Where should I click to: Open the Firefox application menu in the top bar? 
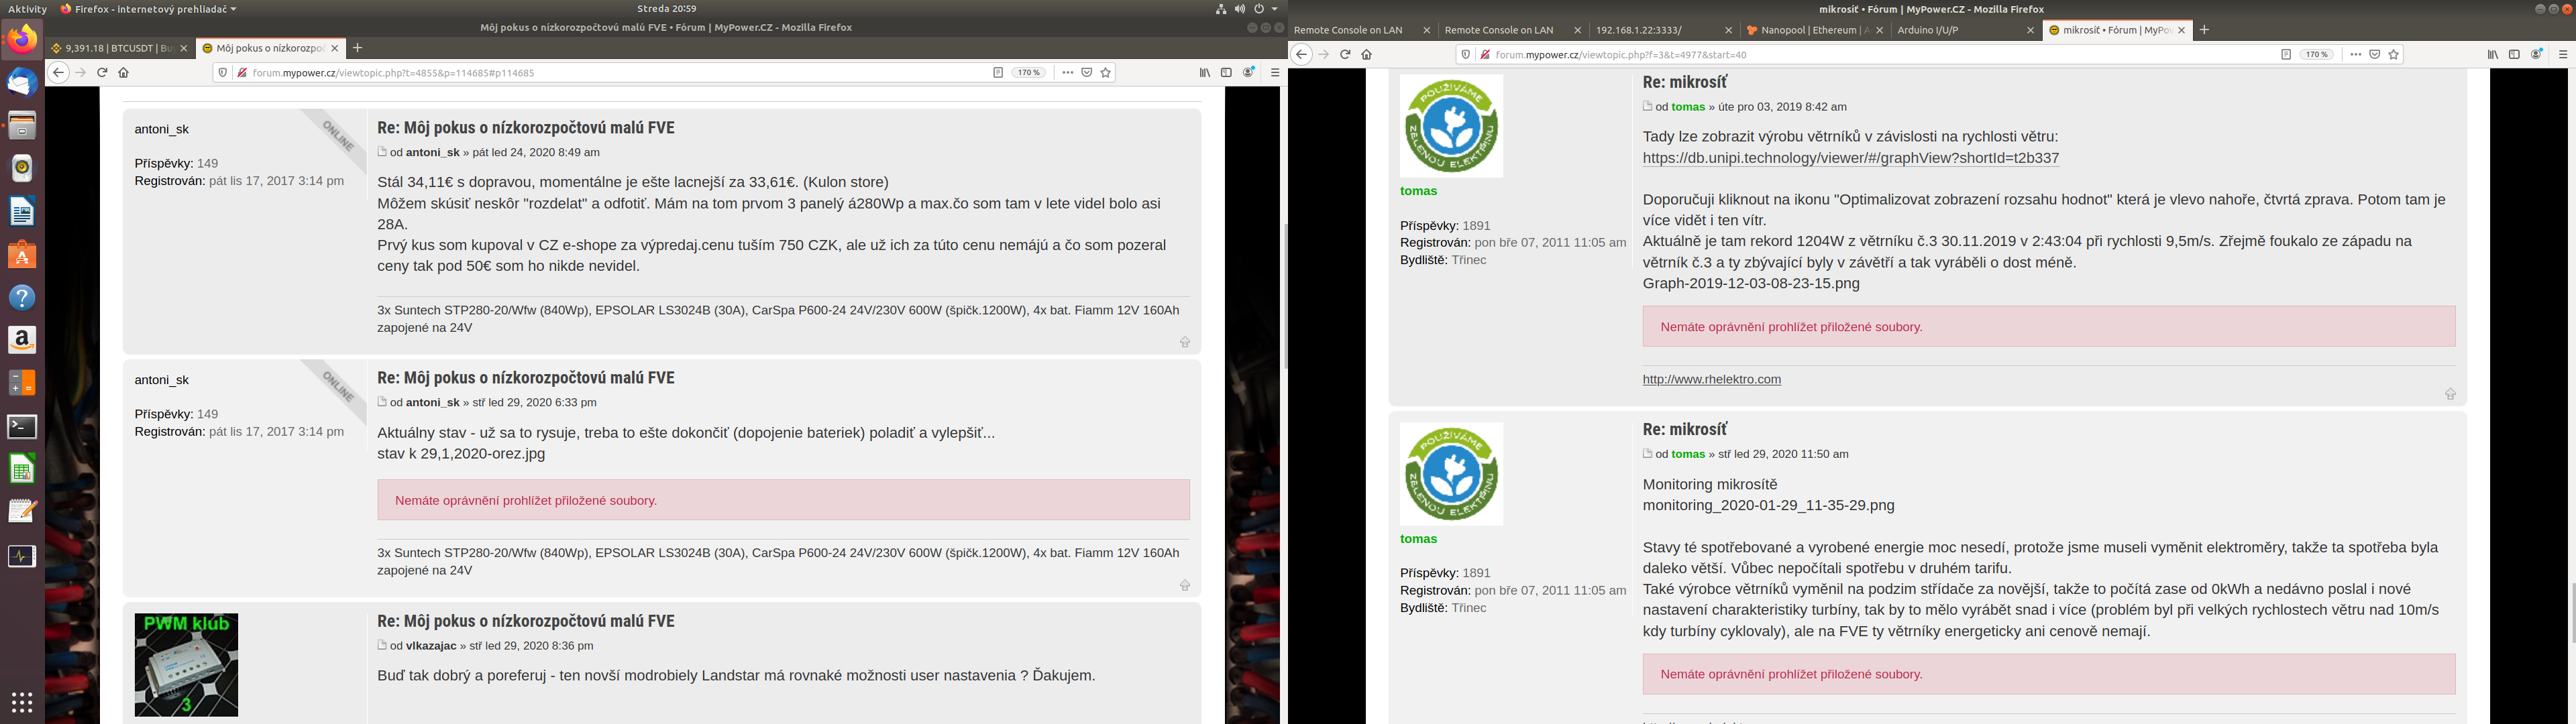point(148,9)
